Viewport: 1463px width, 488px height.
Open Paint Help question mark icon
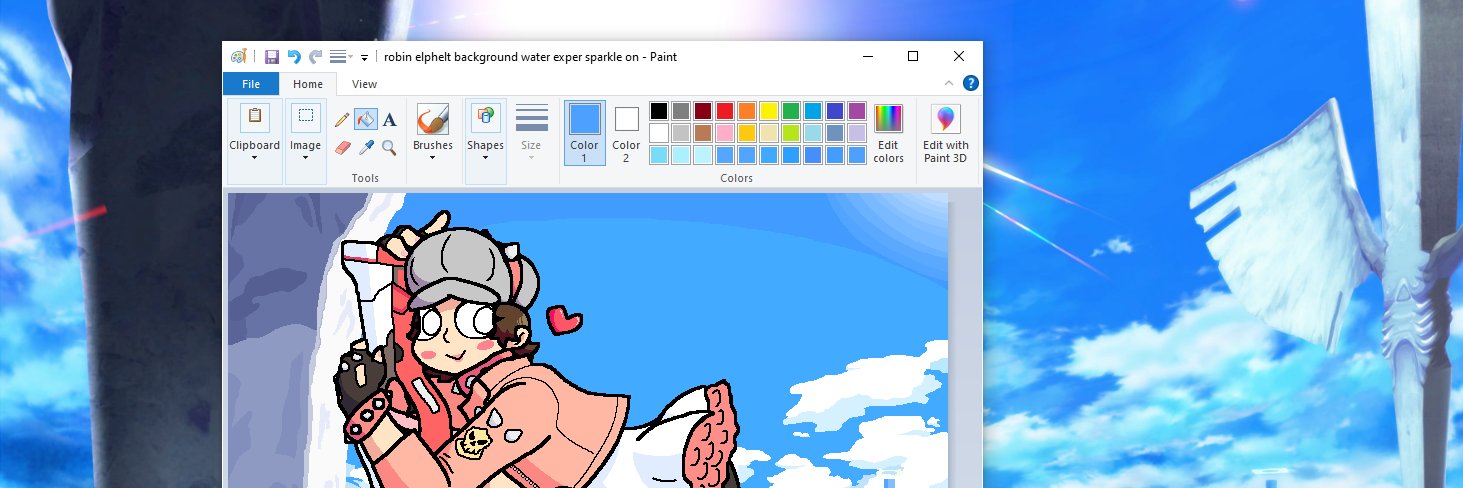click(x=970, y=84)
